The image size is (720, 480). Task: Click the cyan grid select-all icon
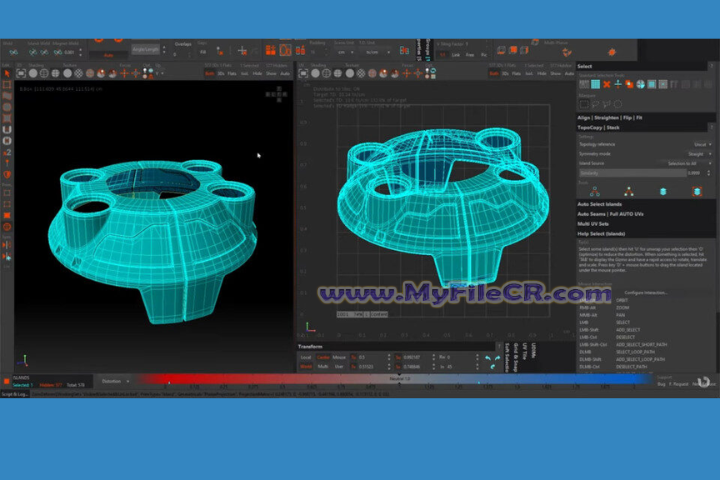[596, 85]
